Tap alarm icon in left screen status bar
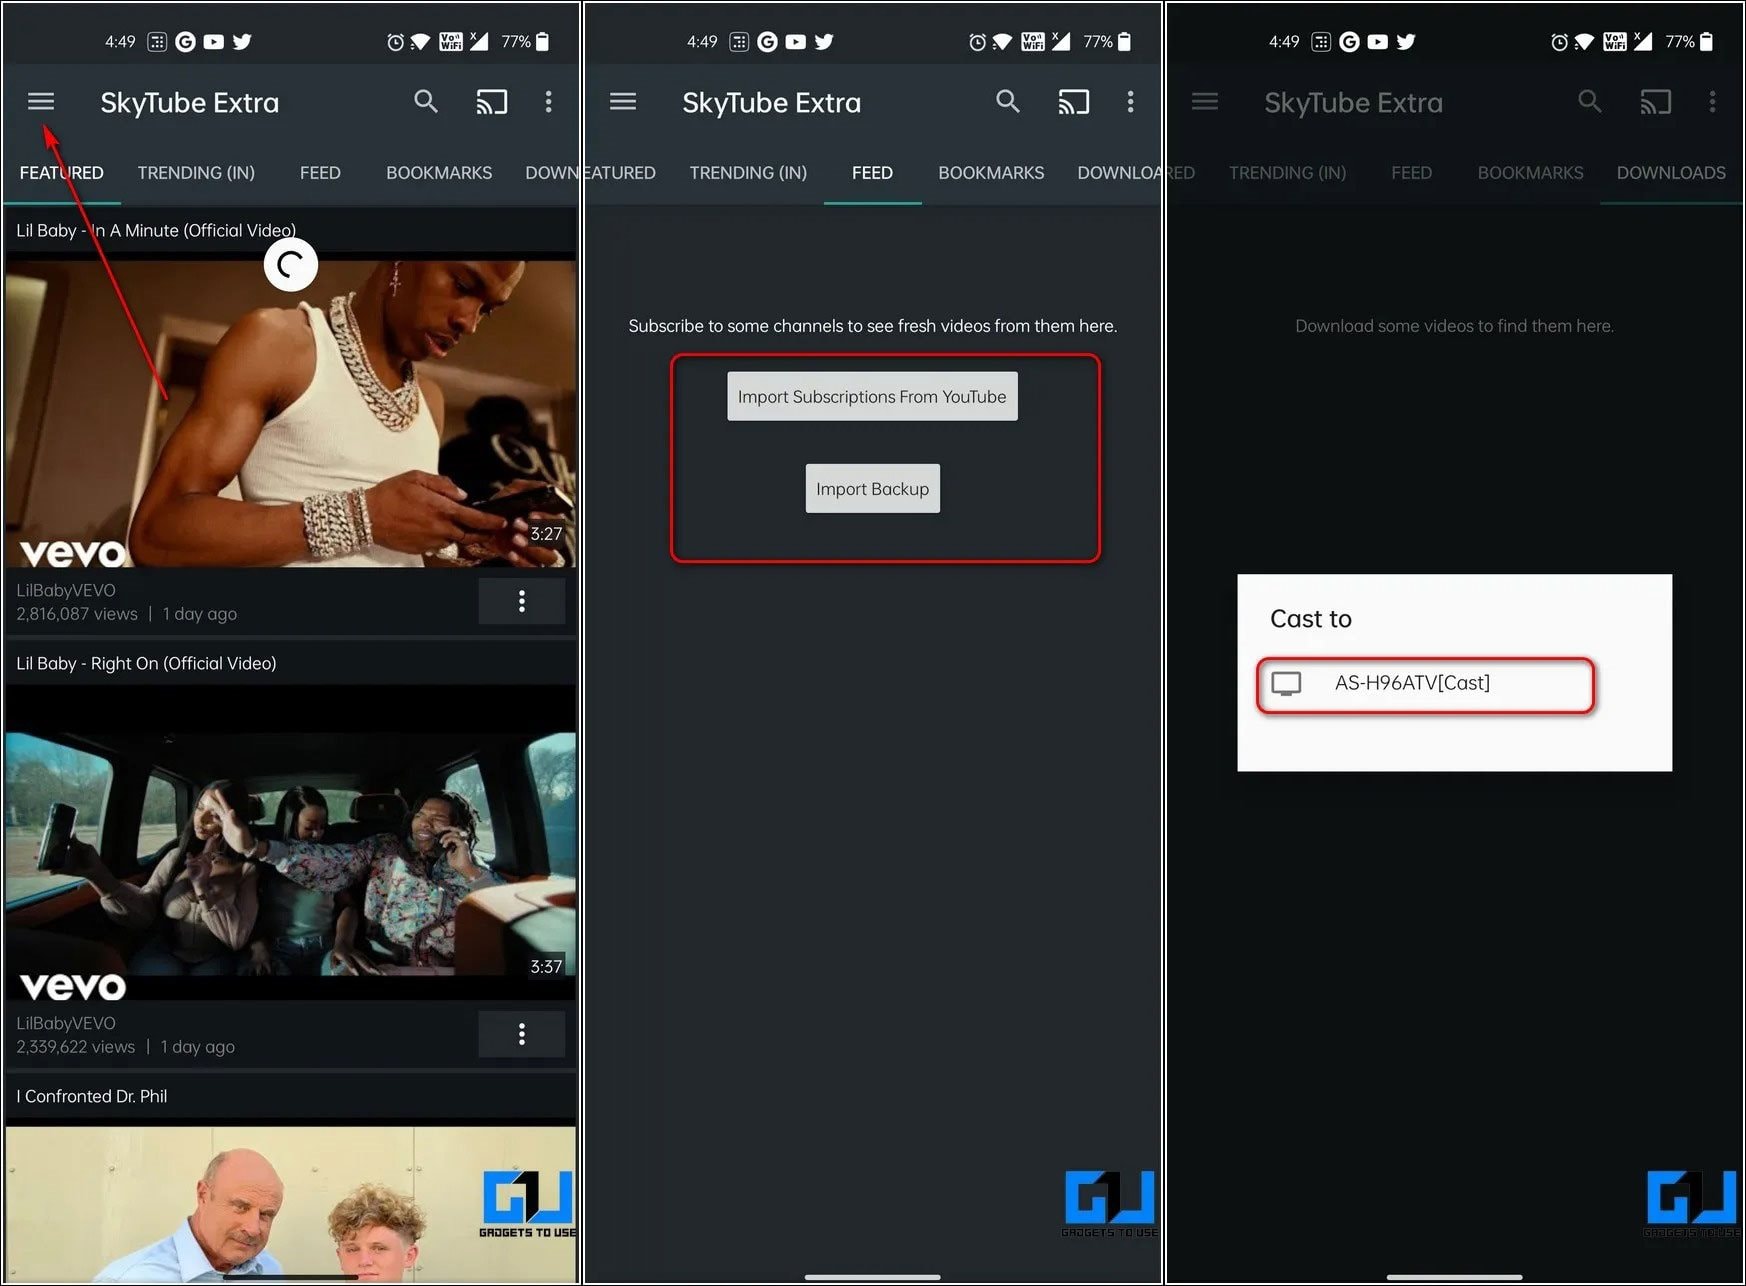This screenshot has height=1286, width=1746. click(396, 42)
